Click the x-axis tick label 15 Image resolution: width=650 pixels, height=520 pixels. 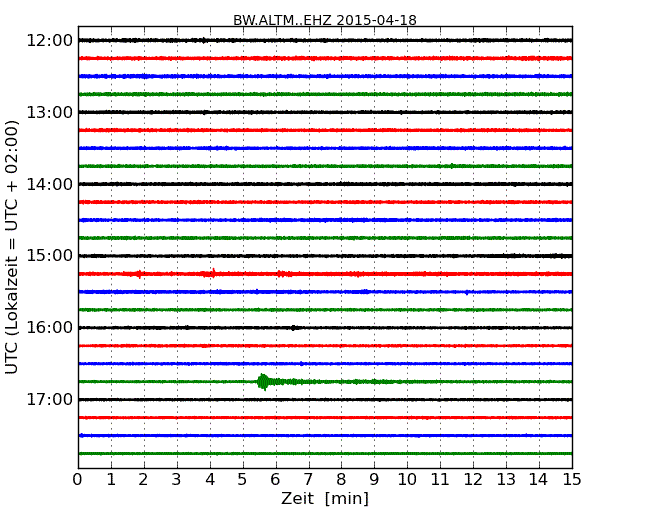point(572,480)
